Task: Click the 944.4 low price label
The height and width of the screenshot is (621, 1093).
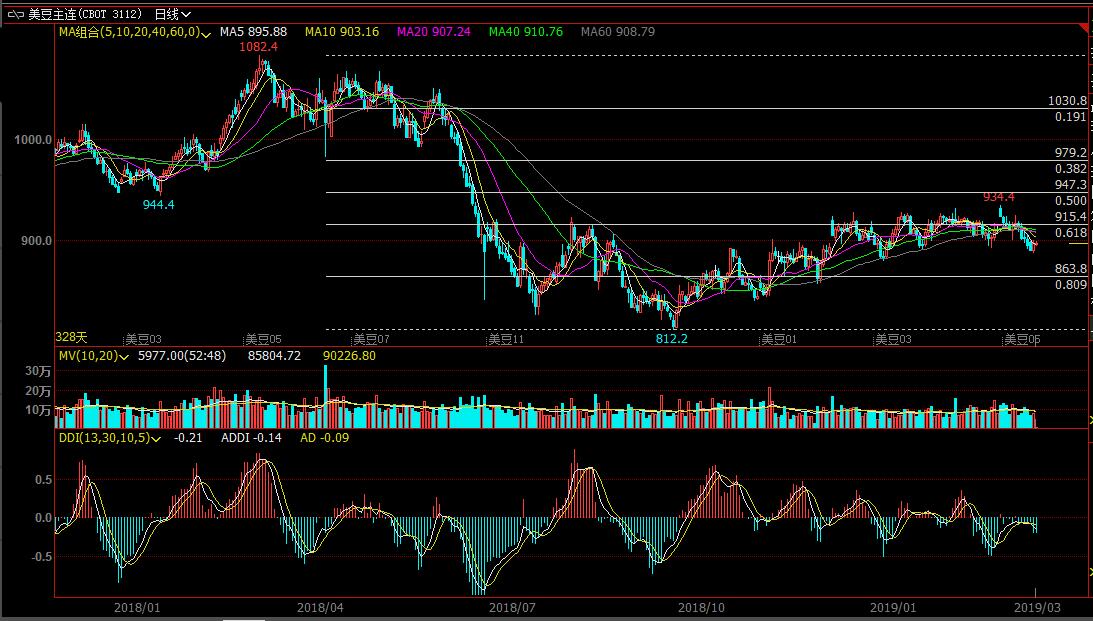Action: point(158,204)
